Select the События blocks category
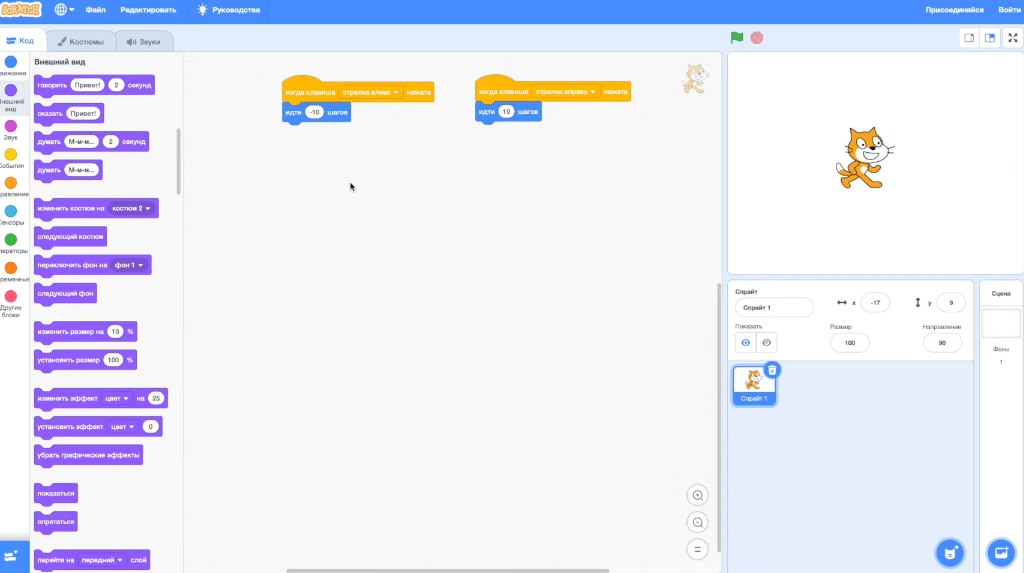 (11, 158)
